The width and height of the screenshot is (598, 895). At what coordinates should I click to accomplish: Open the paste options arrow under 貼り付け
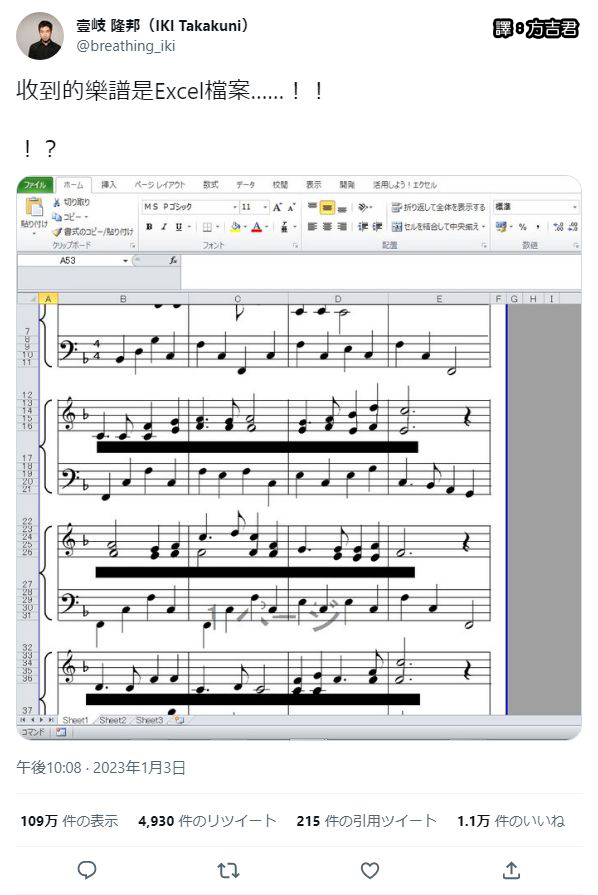(34, 233)
